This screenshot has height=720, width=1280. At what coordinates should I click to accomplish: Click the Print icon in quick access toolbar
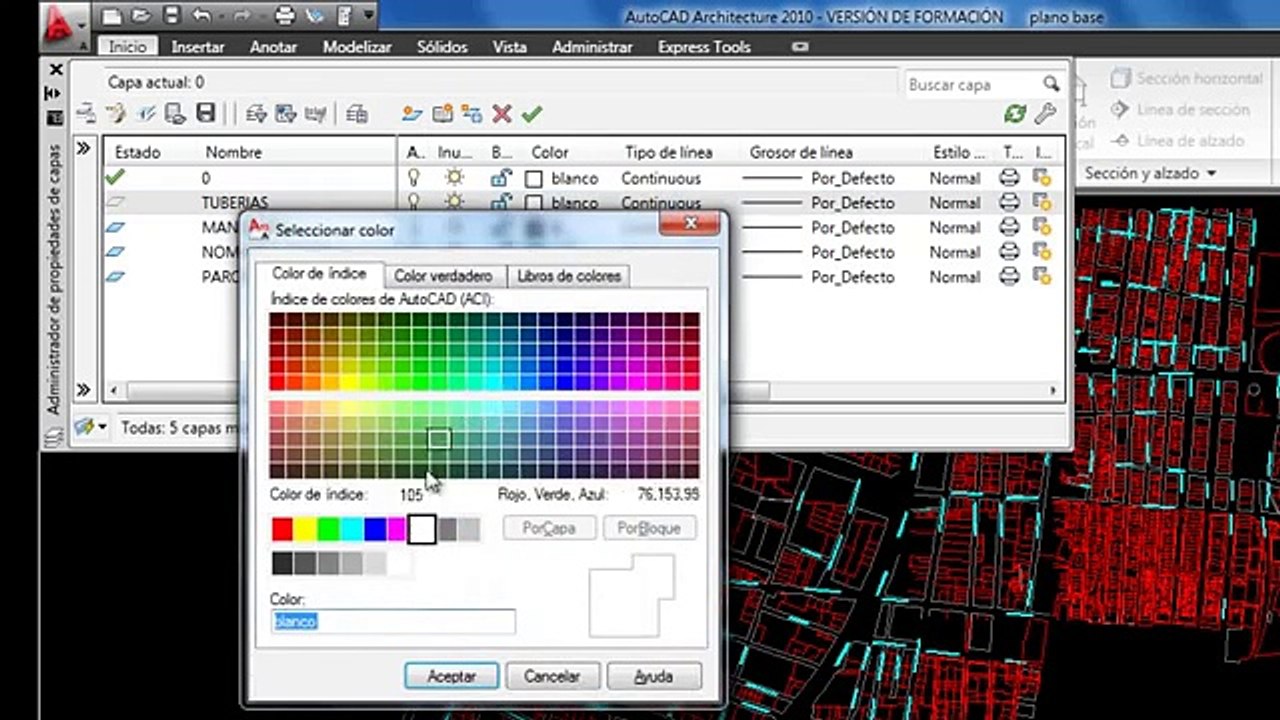(285, 16)
